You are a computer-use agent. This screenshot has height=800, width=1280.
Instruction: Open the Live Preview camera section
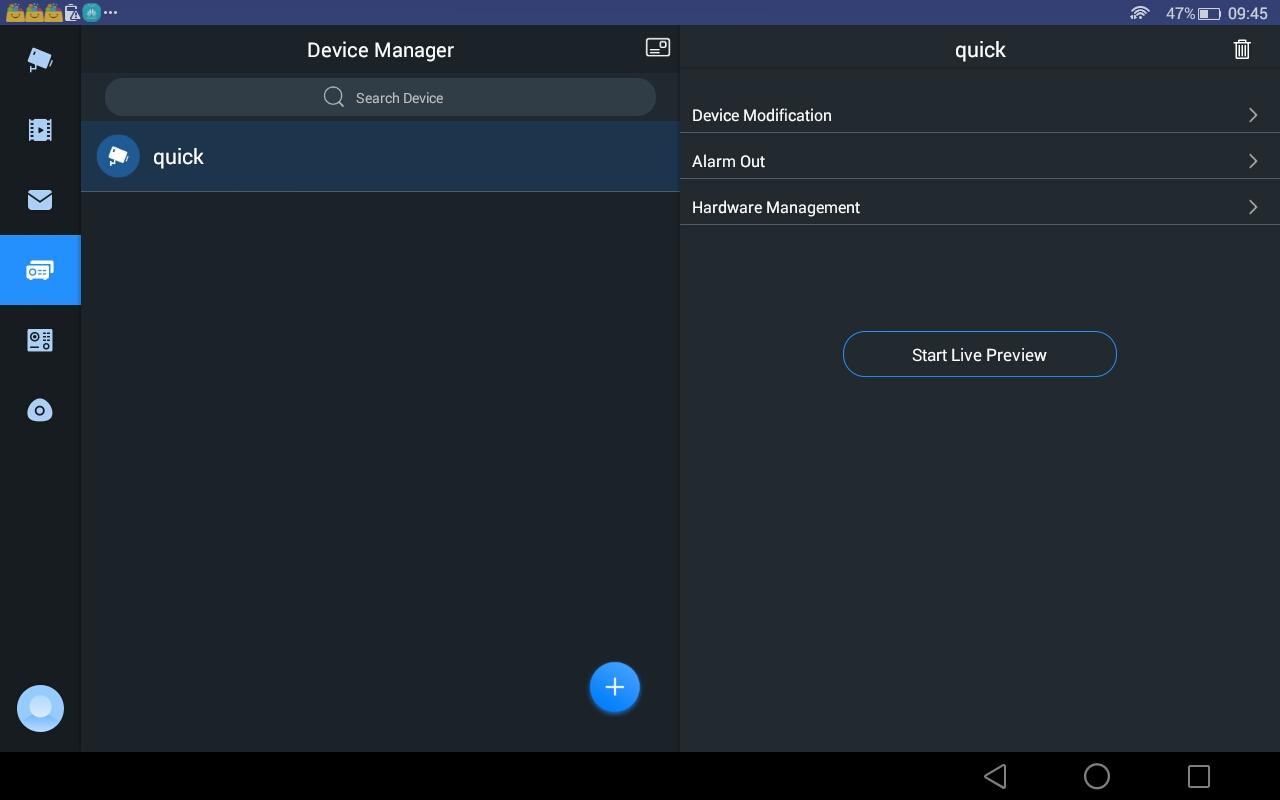point(40,60)
